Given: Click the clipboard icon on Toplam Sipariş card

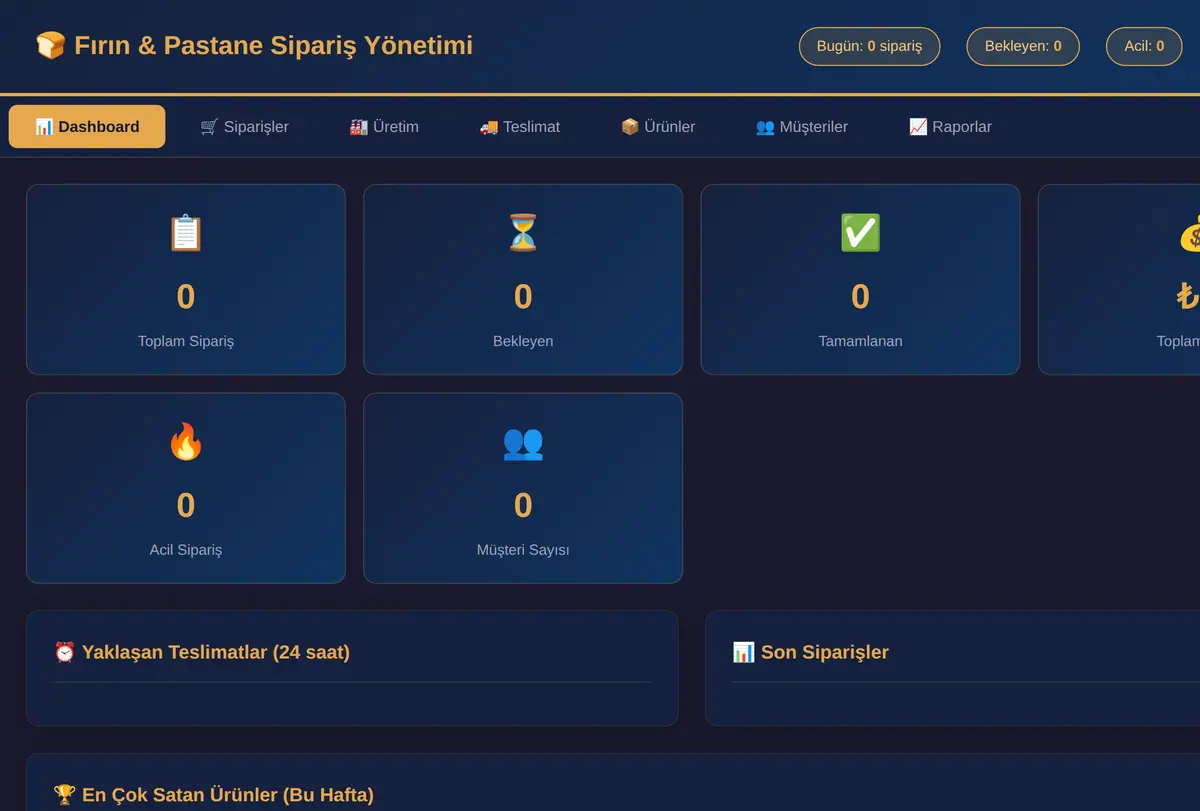Looking at the screenshot, I should click(x=186, y=233).
